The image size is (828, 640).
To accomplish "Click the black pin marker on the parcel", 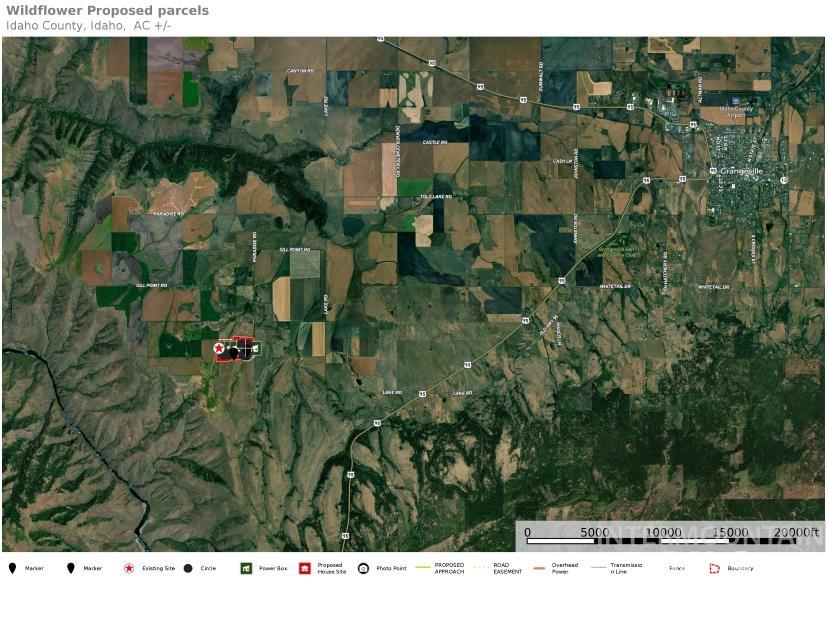I will (x=235, y=352).
